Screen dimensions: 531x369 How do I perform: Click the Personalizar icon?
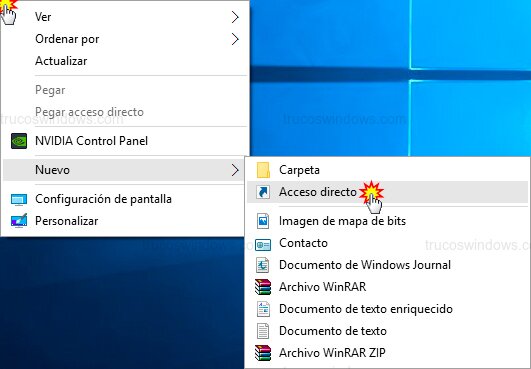click(x=19, y=221)
